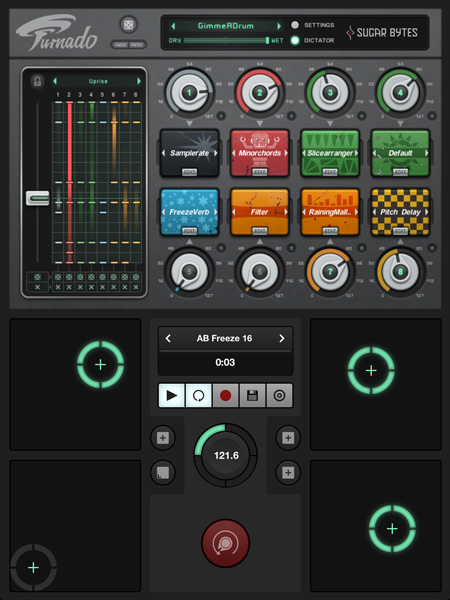Click the upper-right plus button beside the tempo dial
Viewport: 450px width, 600px height.
click(288, 437)
